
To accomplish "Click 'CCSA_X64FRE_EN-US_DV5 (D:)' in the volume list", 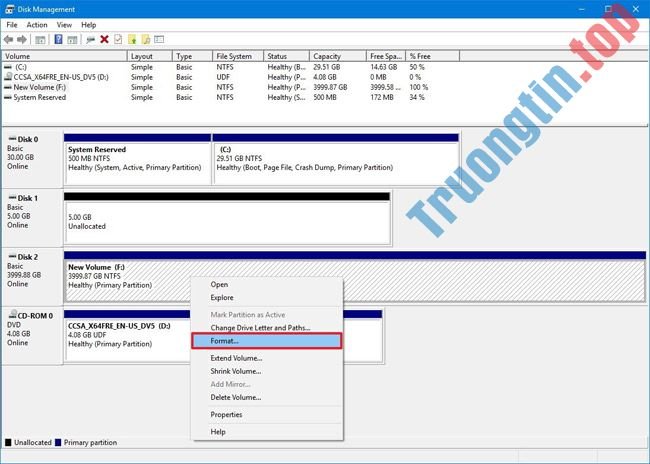I will (61, 77).
